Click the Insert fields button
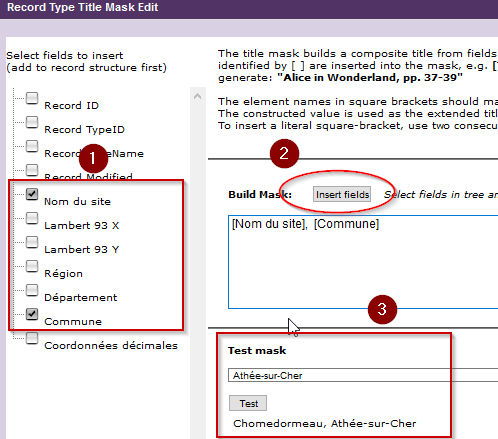The image size is (498, 439). point(342,194)
